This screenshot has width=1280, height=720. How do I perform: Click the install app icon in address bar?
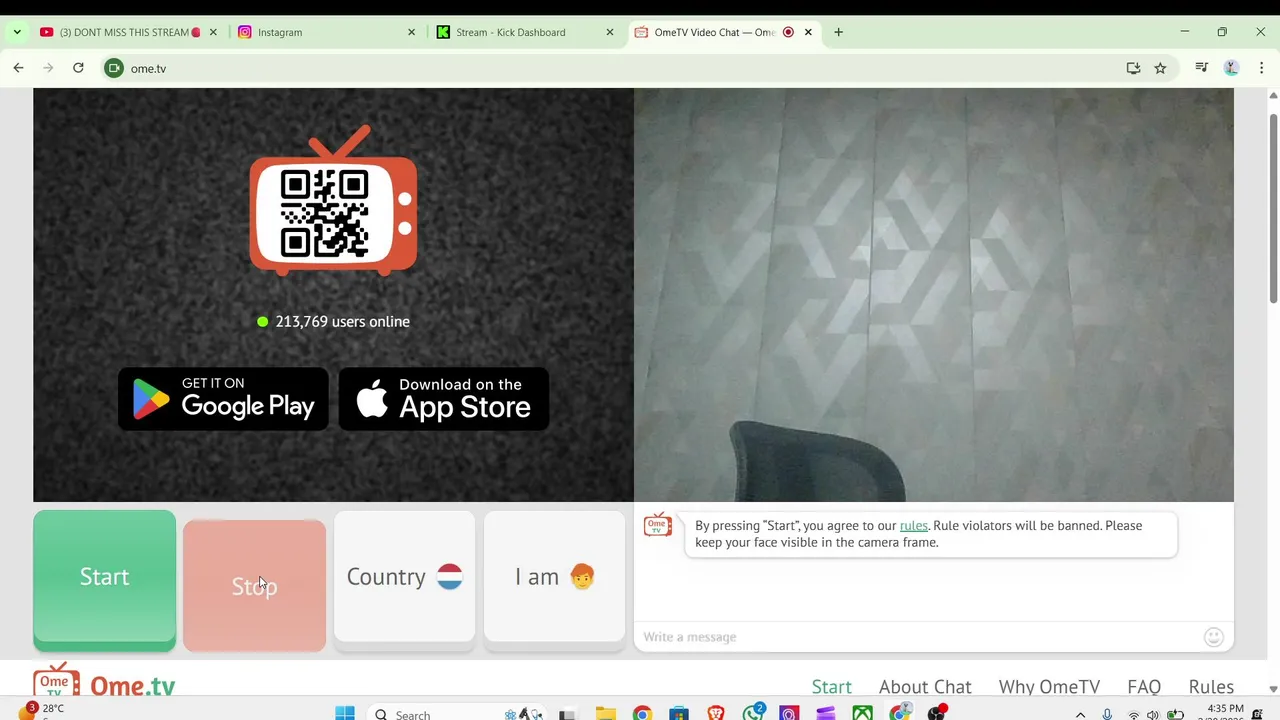[x=1133, y=68]
